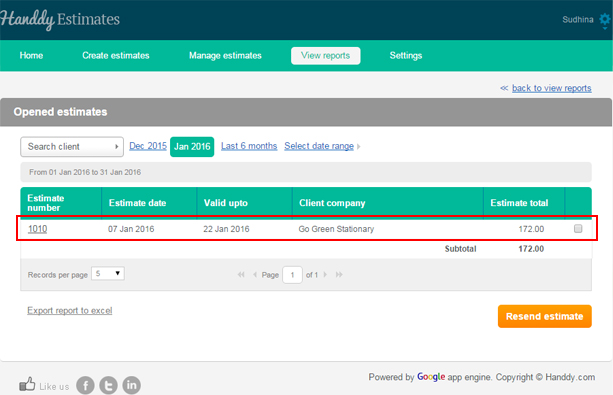This screenshot has height=395, width=613.
Task: Click the bold Subtotal amount 172.00
Action: [x=531, y=249]
